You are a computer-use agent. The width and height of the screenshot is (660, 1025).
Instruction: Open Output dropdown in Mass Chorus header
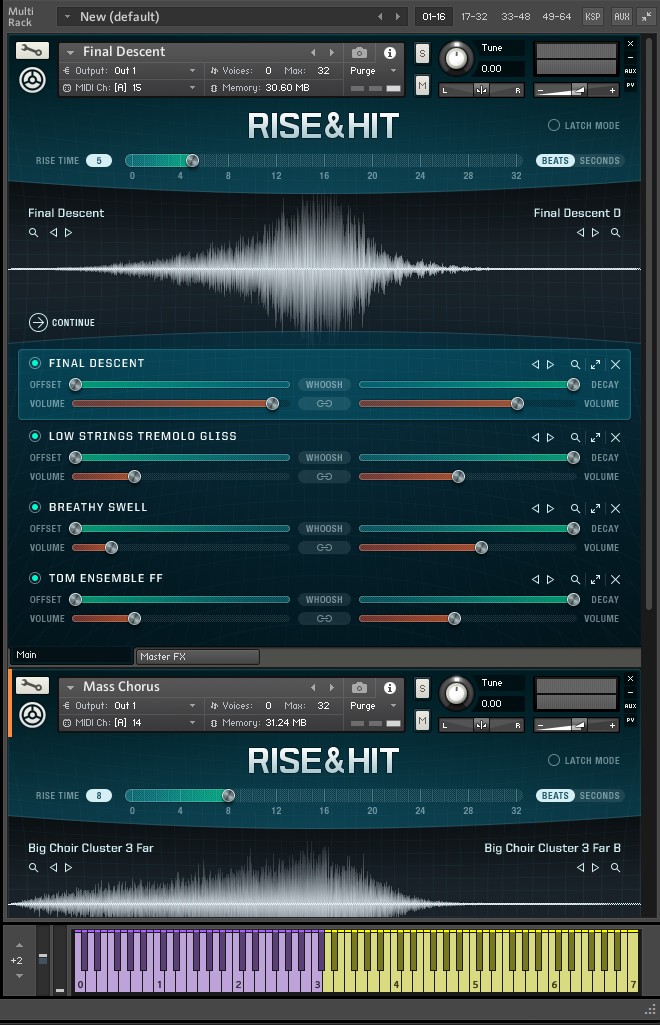(192, 705)
